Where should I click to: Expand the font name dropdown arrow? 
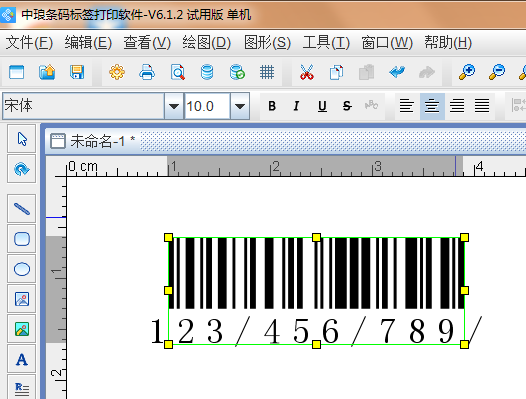tap(173, 106)
